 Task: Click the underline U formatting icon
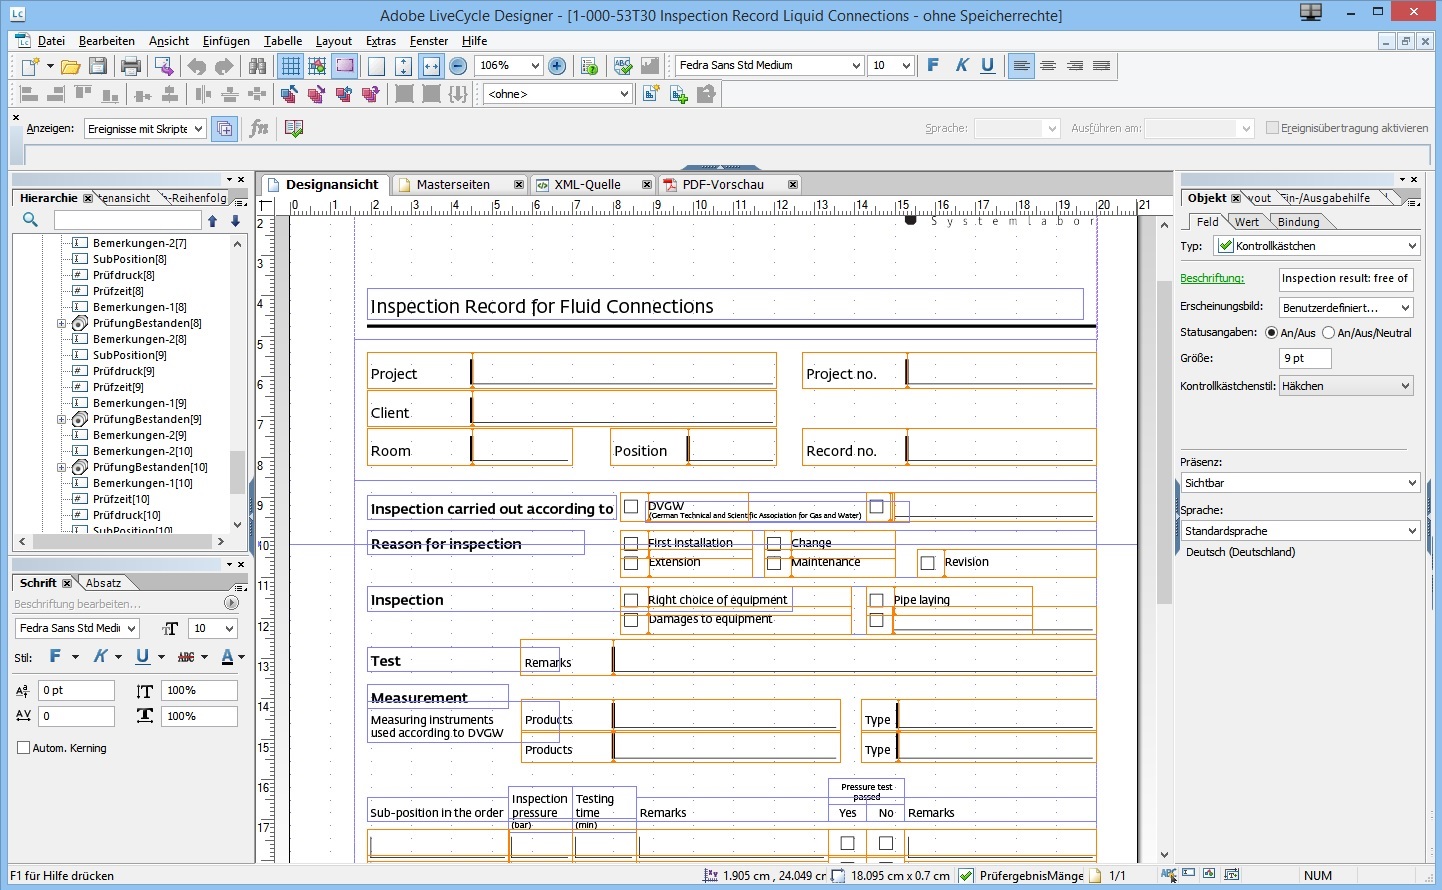988,66
